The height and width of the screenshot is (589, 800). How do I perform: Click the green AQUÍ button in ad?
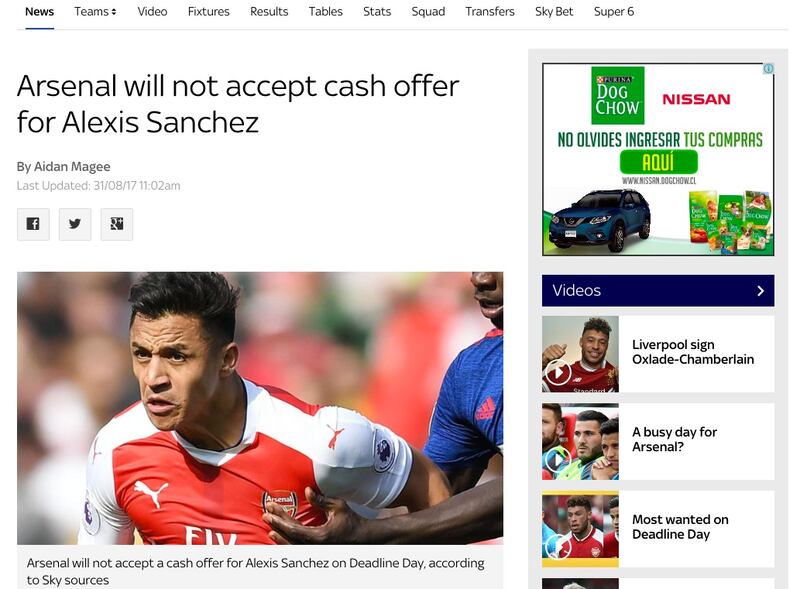(658, 162)
